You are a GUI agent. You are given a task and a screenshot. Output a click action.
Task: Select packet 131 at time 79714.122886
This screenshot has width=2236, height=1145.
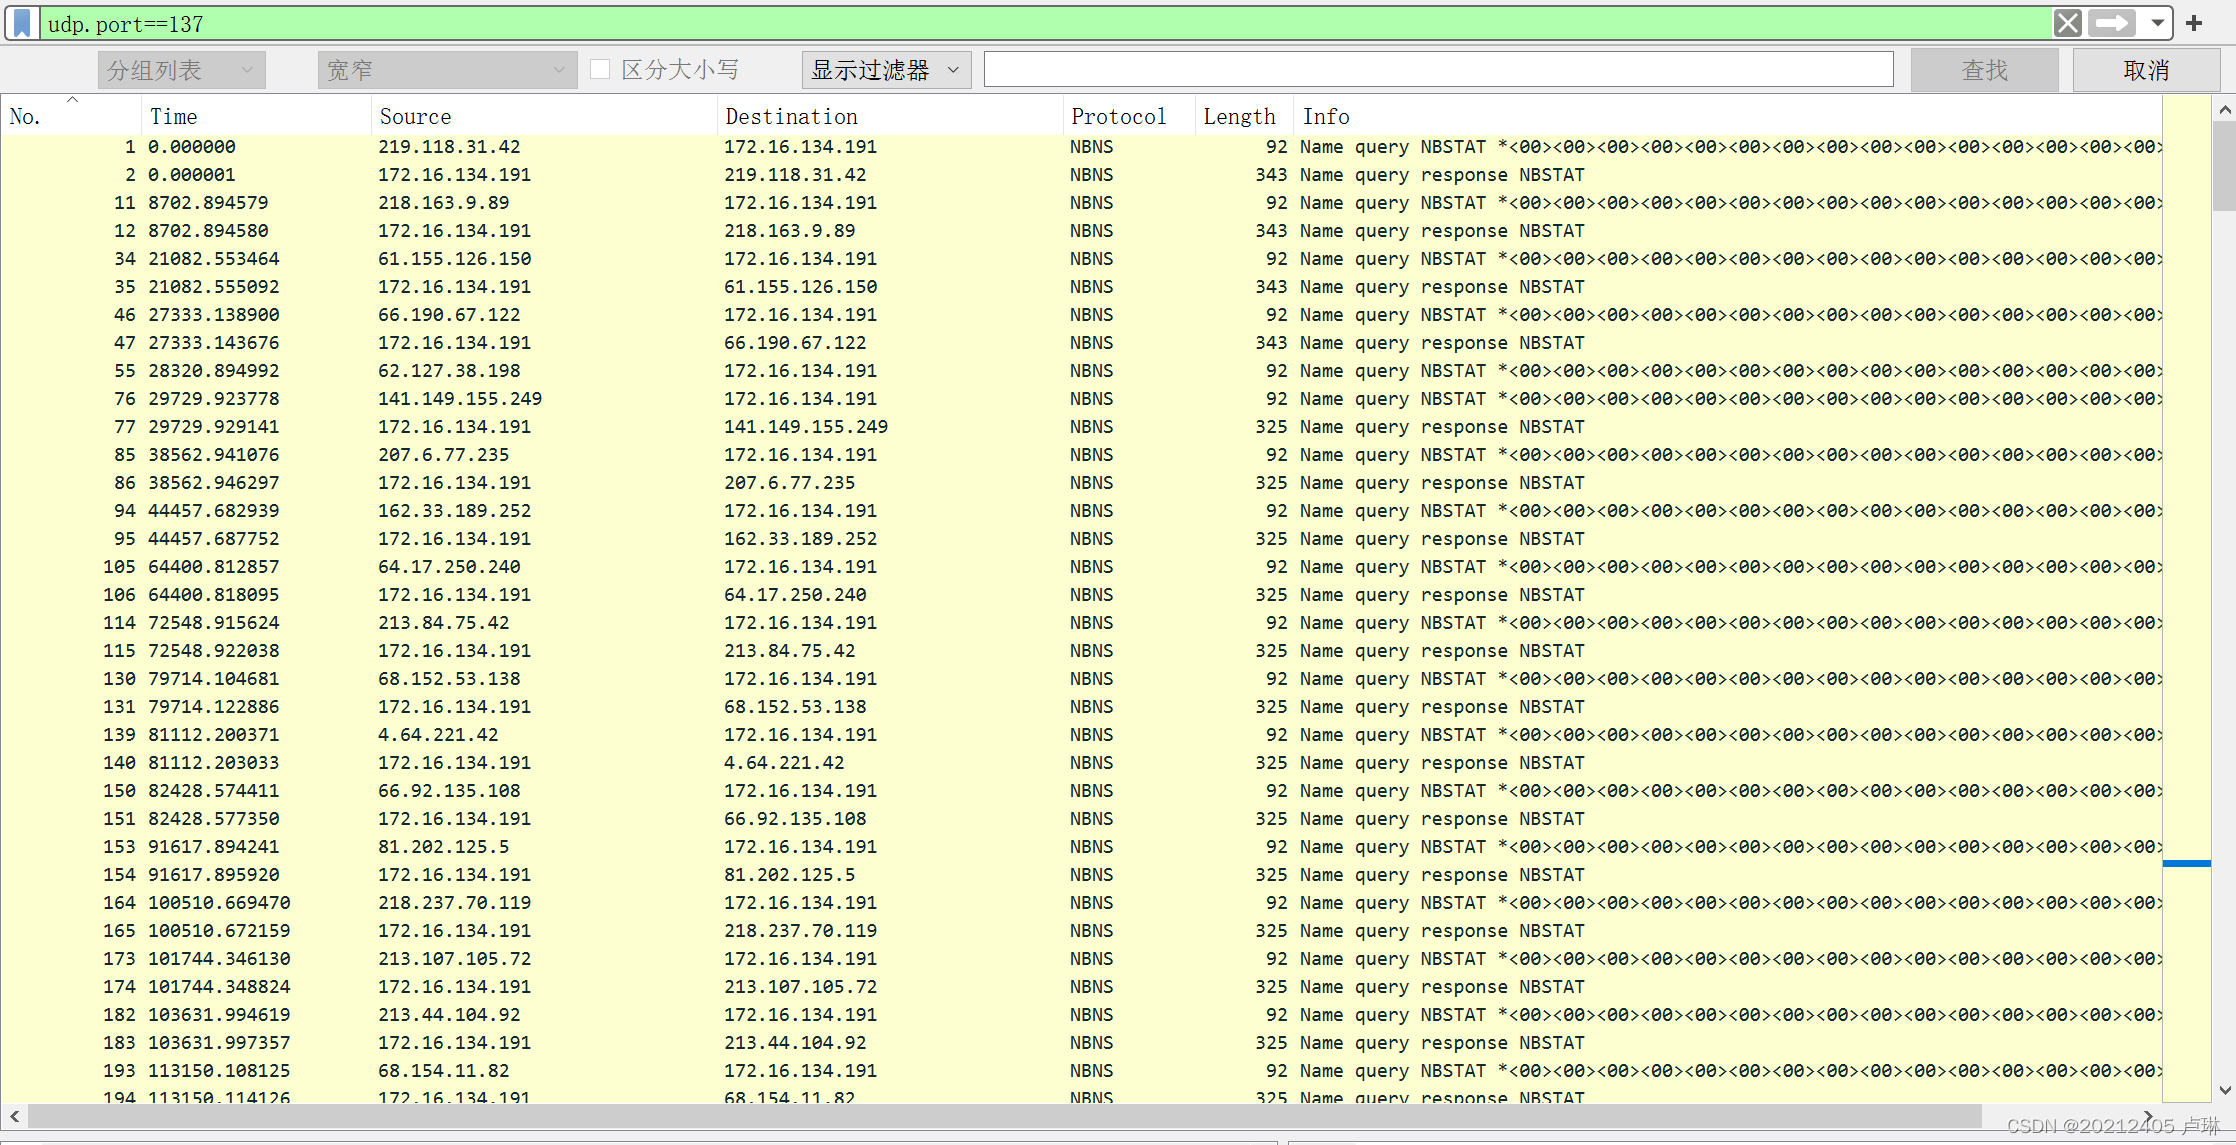pyautogui.click(x=1081, y=707)
